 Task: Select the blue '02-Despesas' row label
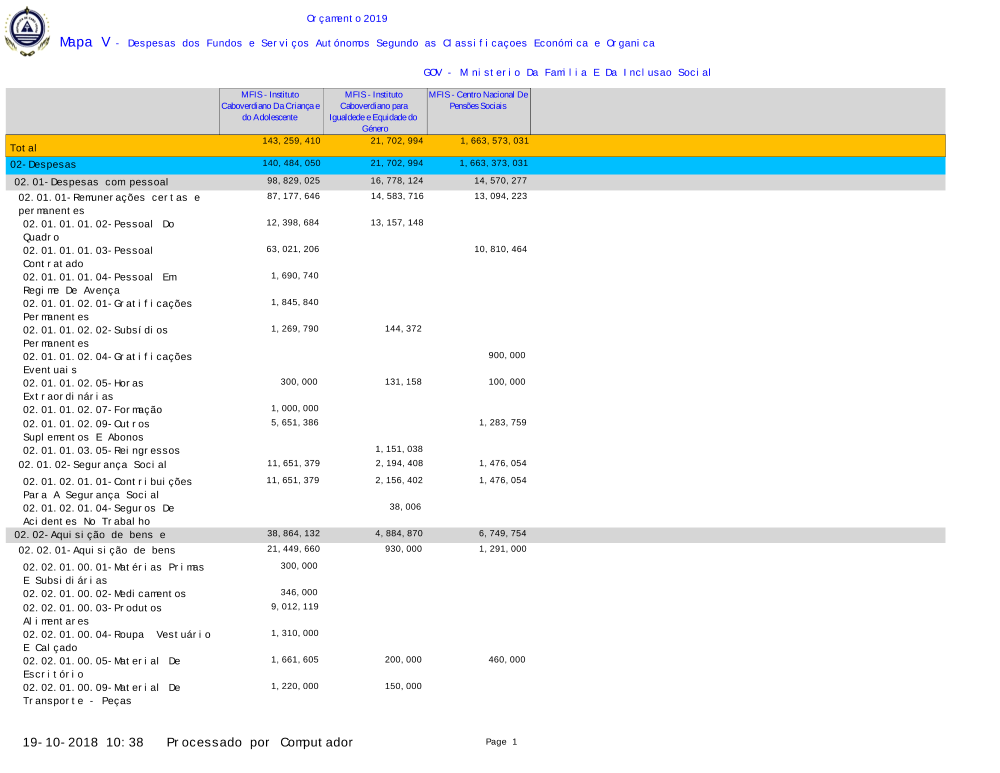coord(43,165)
